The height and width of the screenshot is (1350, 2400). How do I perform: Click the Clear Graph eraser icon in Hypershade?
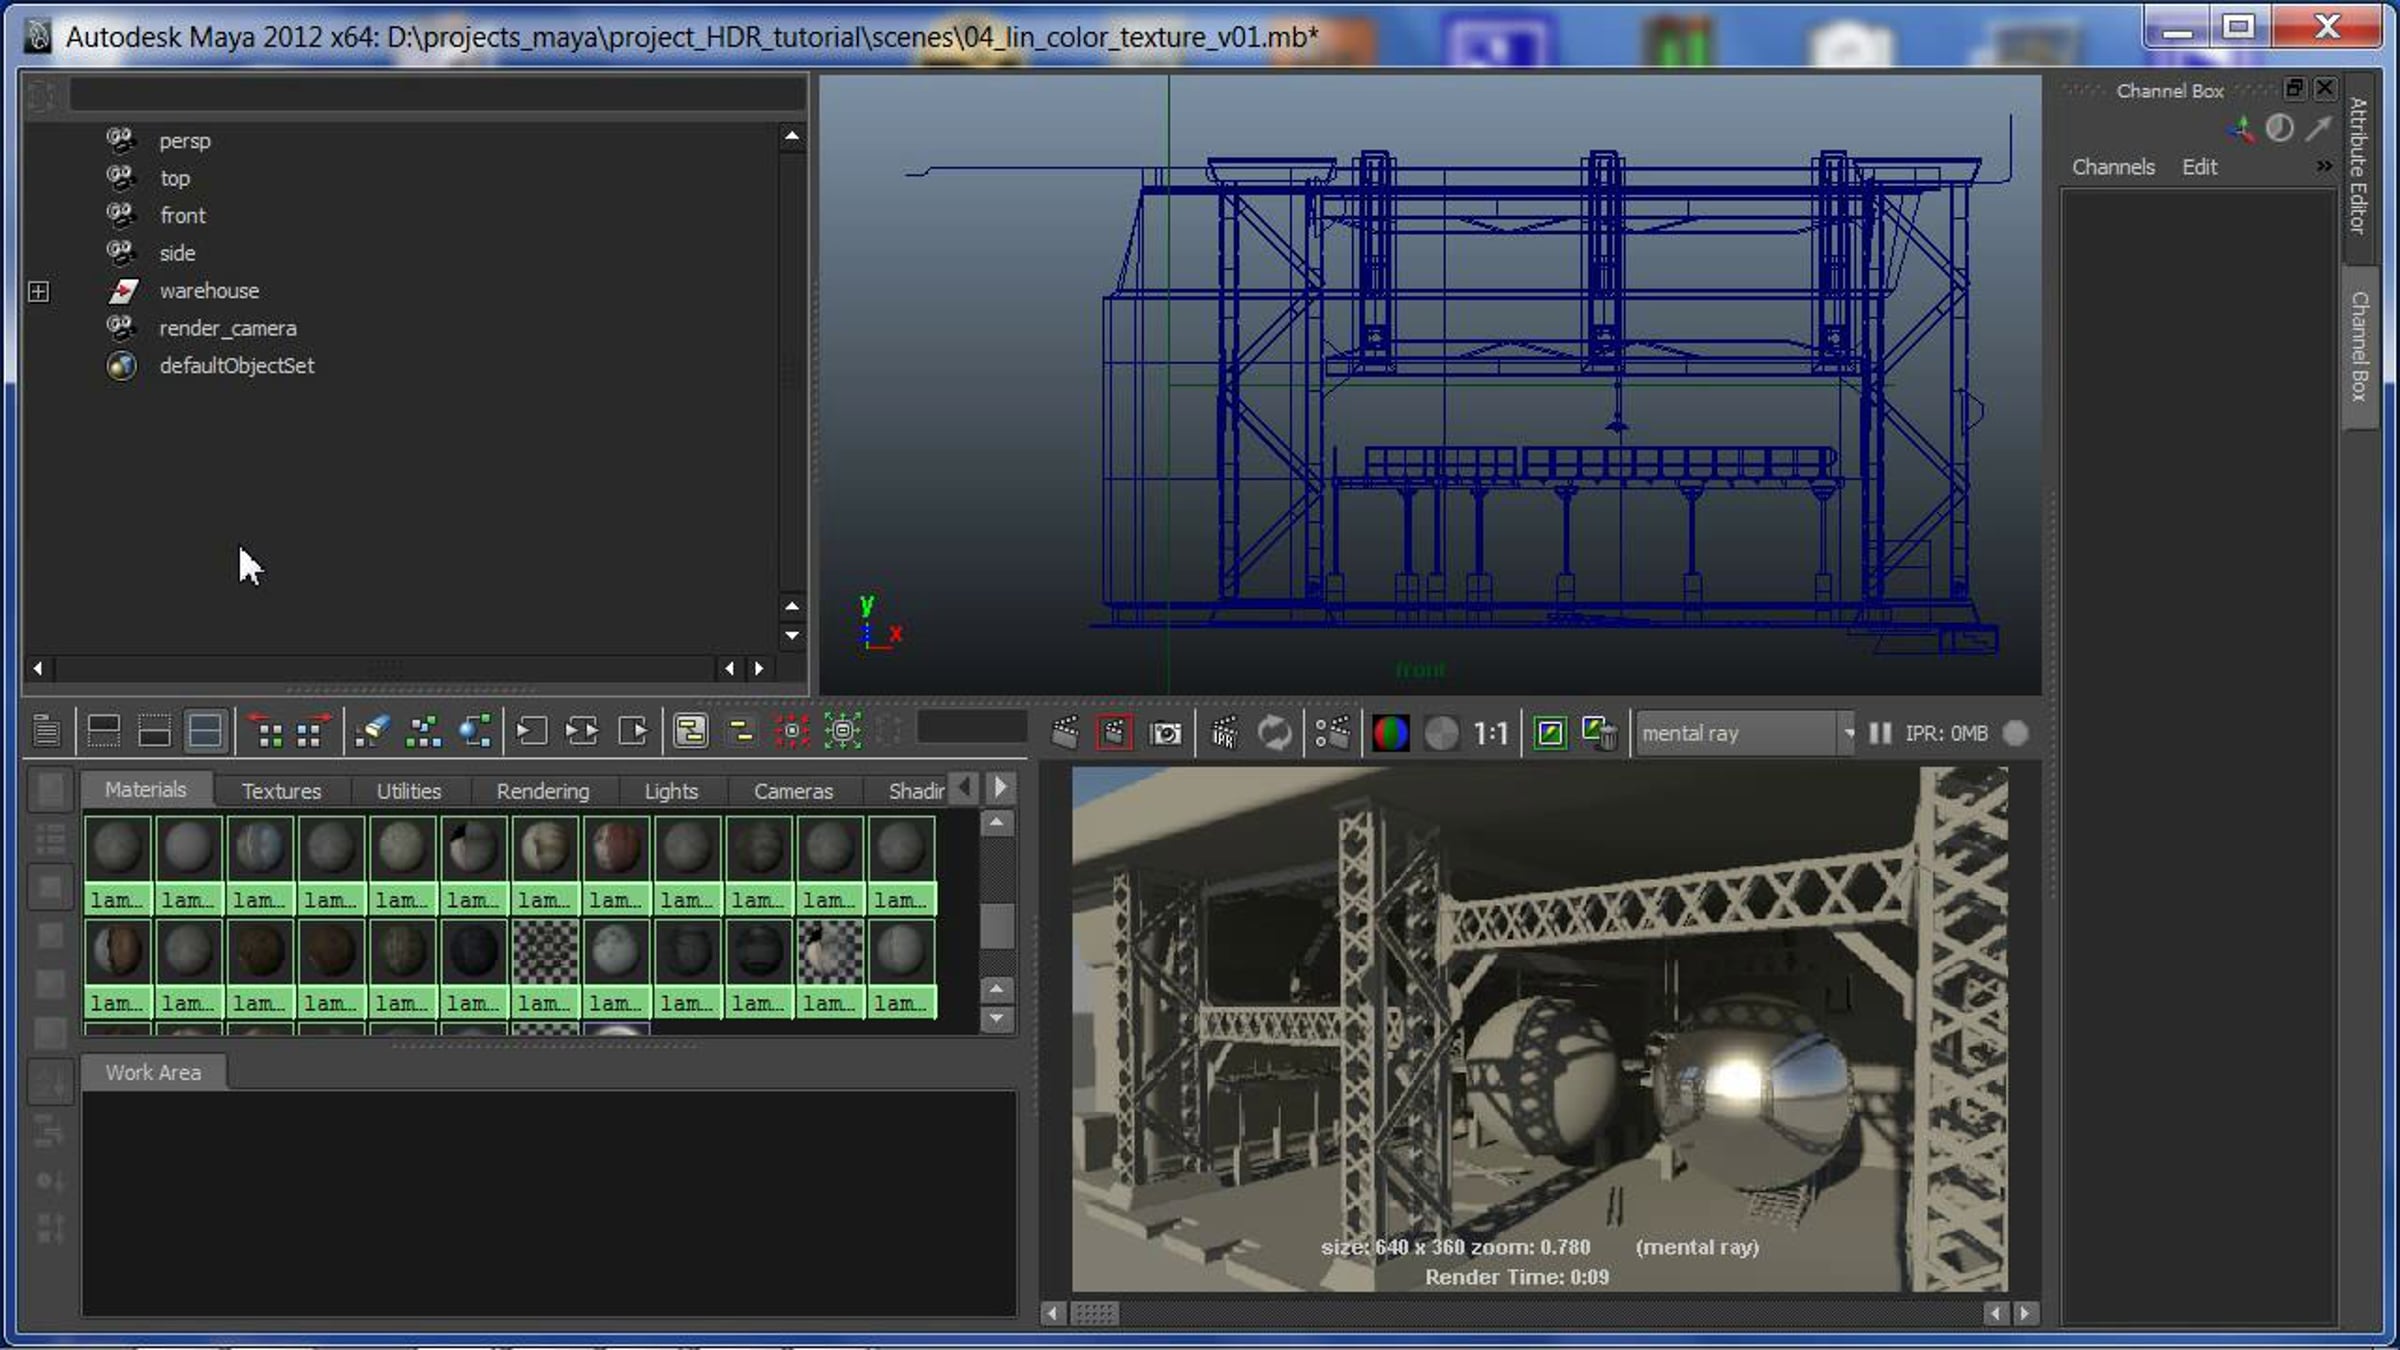click(x=372, y=731)
